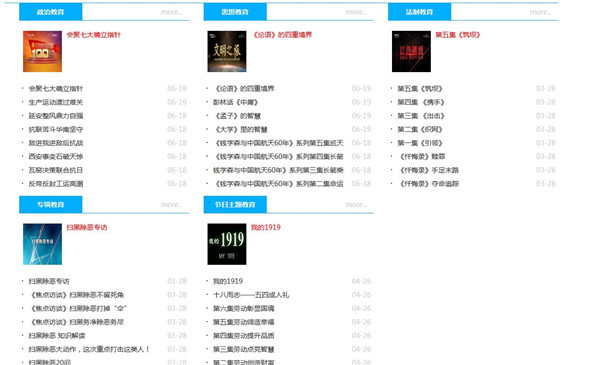Open the 1919 poster thumbnail
Image resolution: width=600 pixels, height=365 pixels.
(227, 244)
